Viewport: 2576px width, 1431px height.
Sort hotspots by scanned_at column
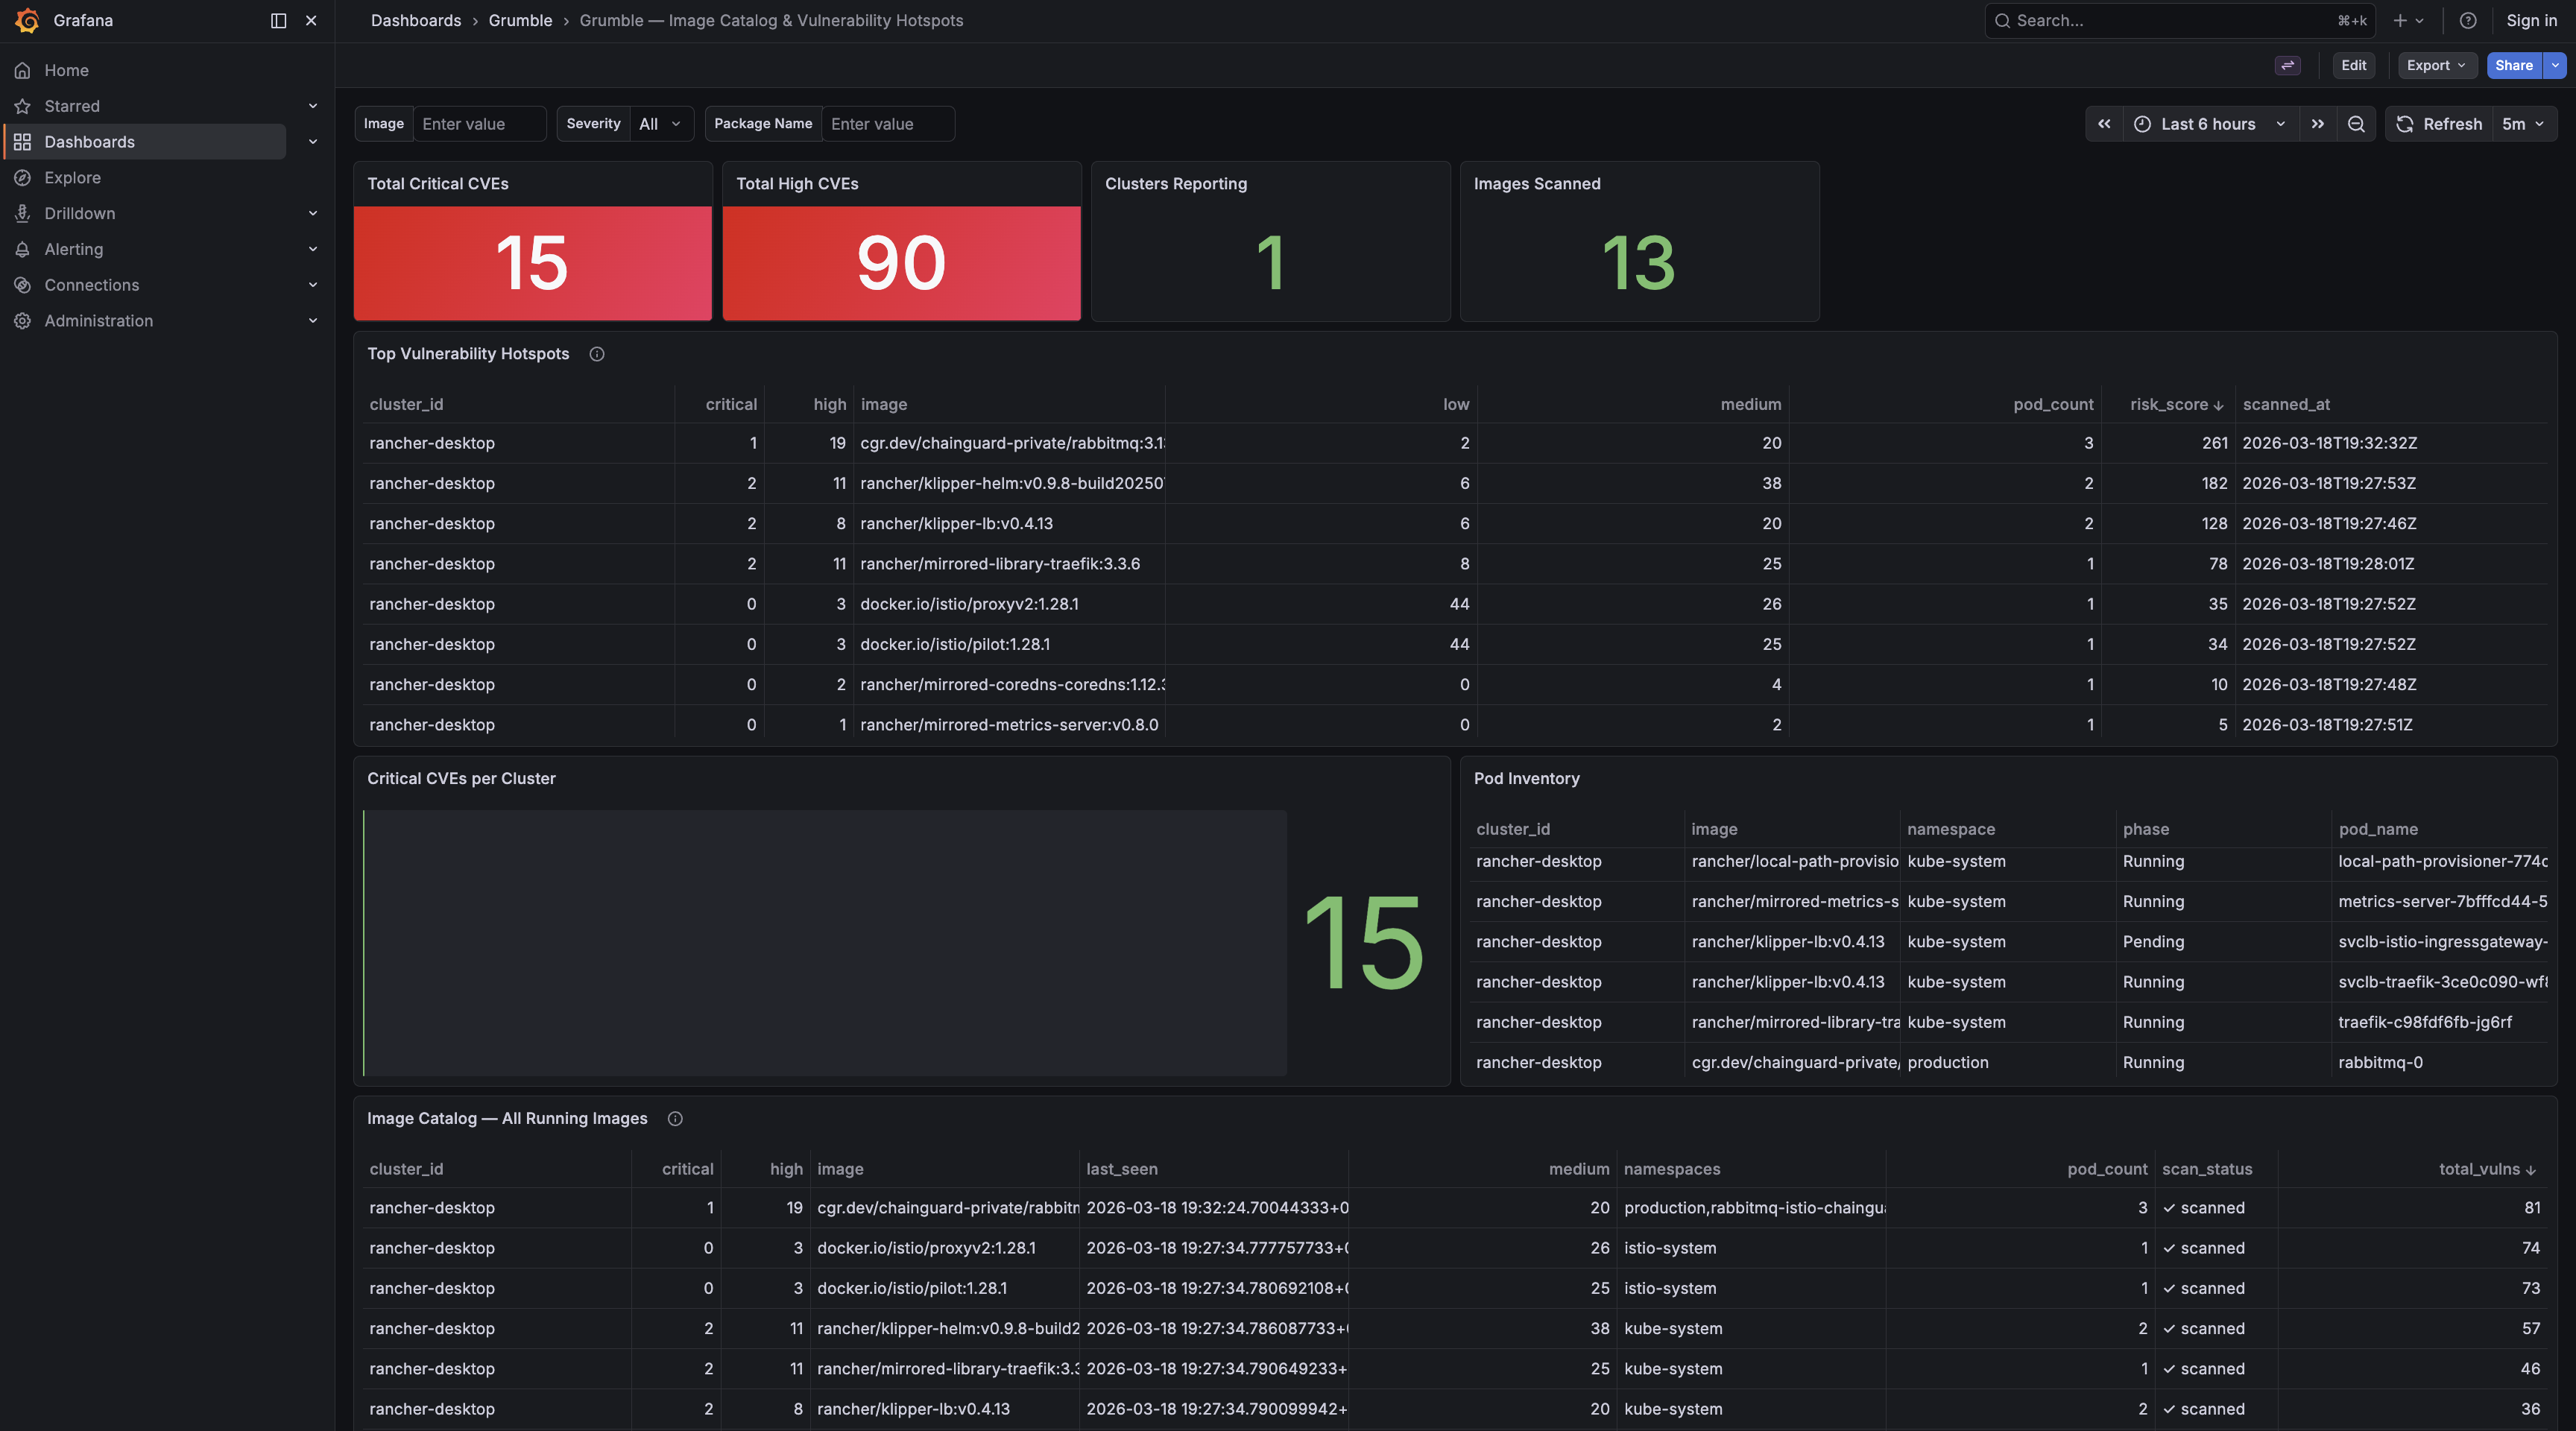(2286, 404)
